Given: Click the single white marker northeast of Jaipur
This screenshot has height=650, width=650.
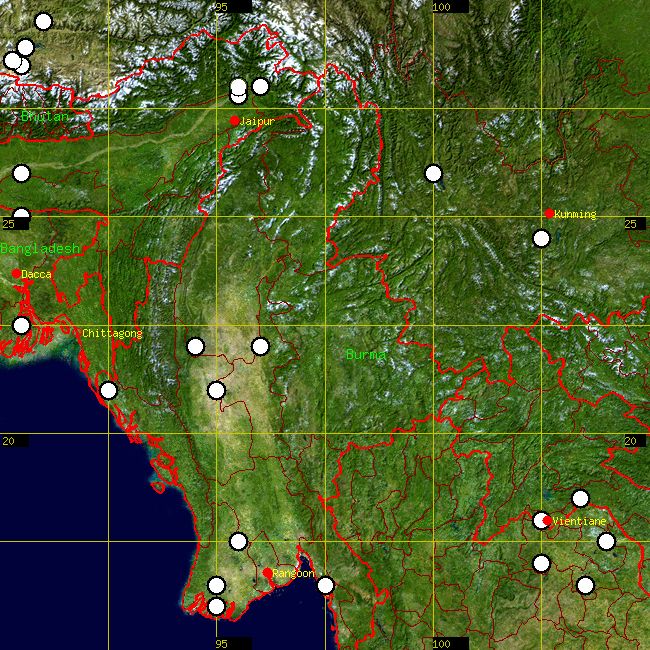Looking at the screenshot, I should pyautogui.click(x=260, y=87).
